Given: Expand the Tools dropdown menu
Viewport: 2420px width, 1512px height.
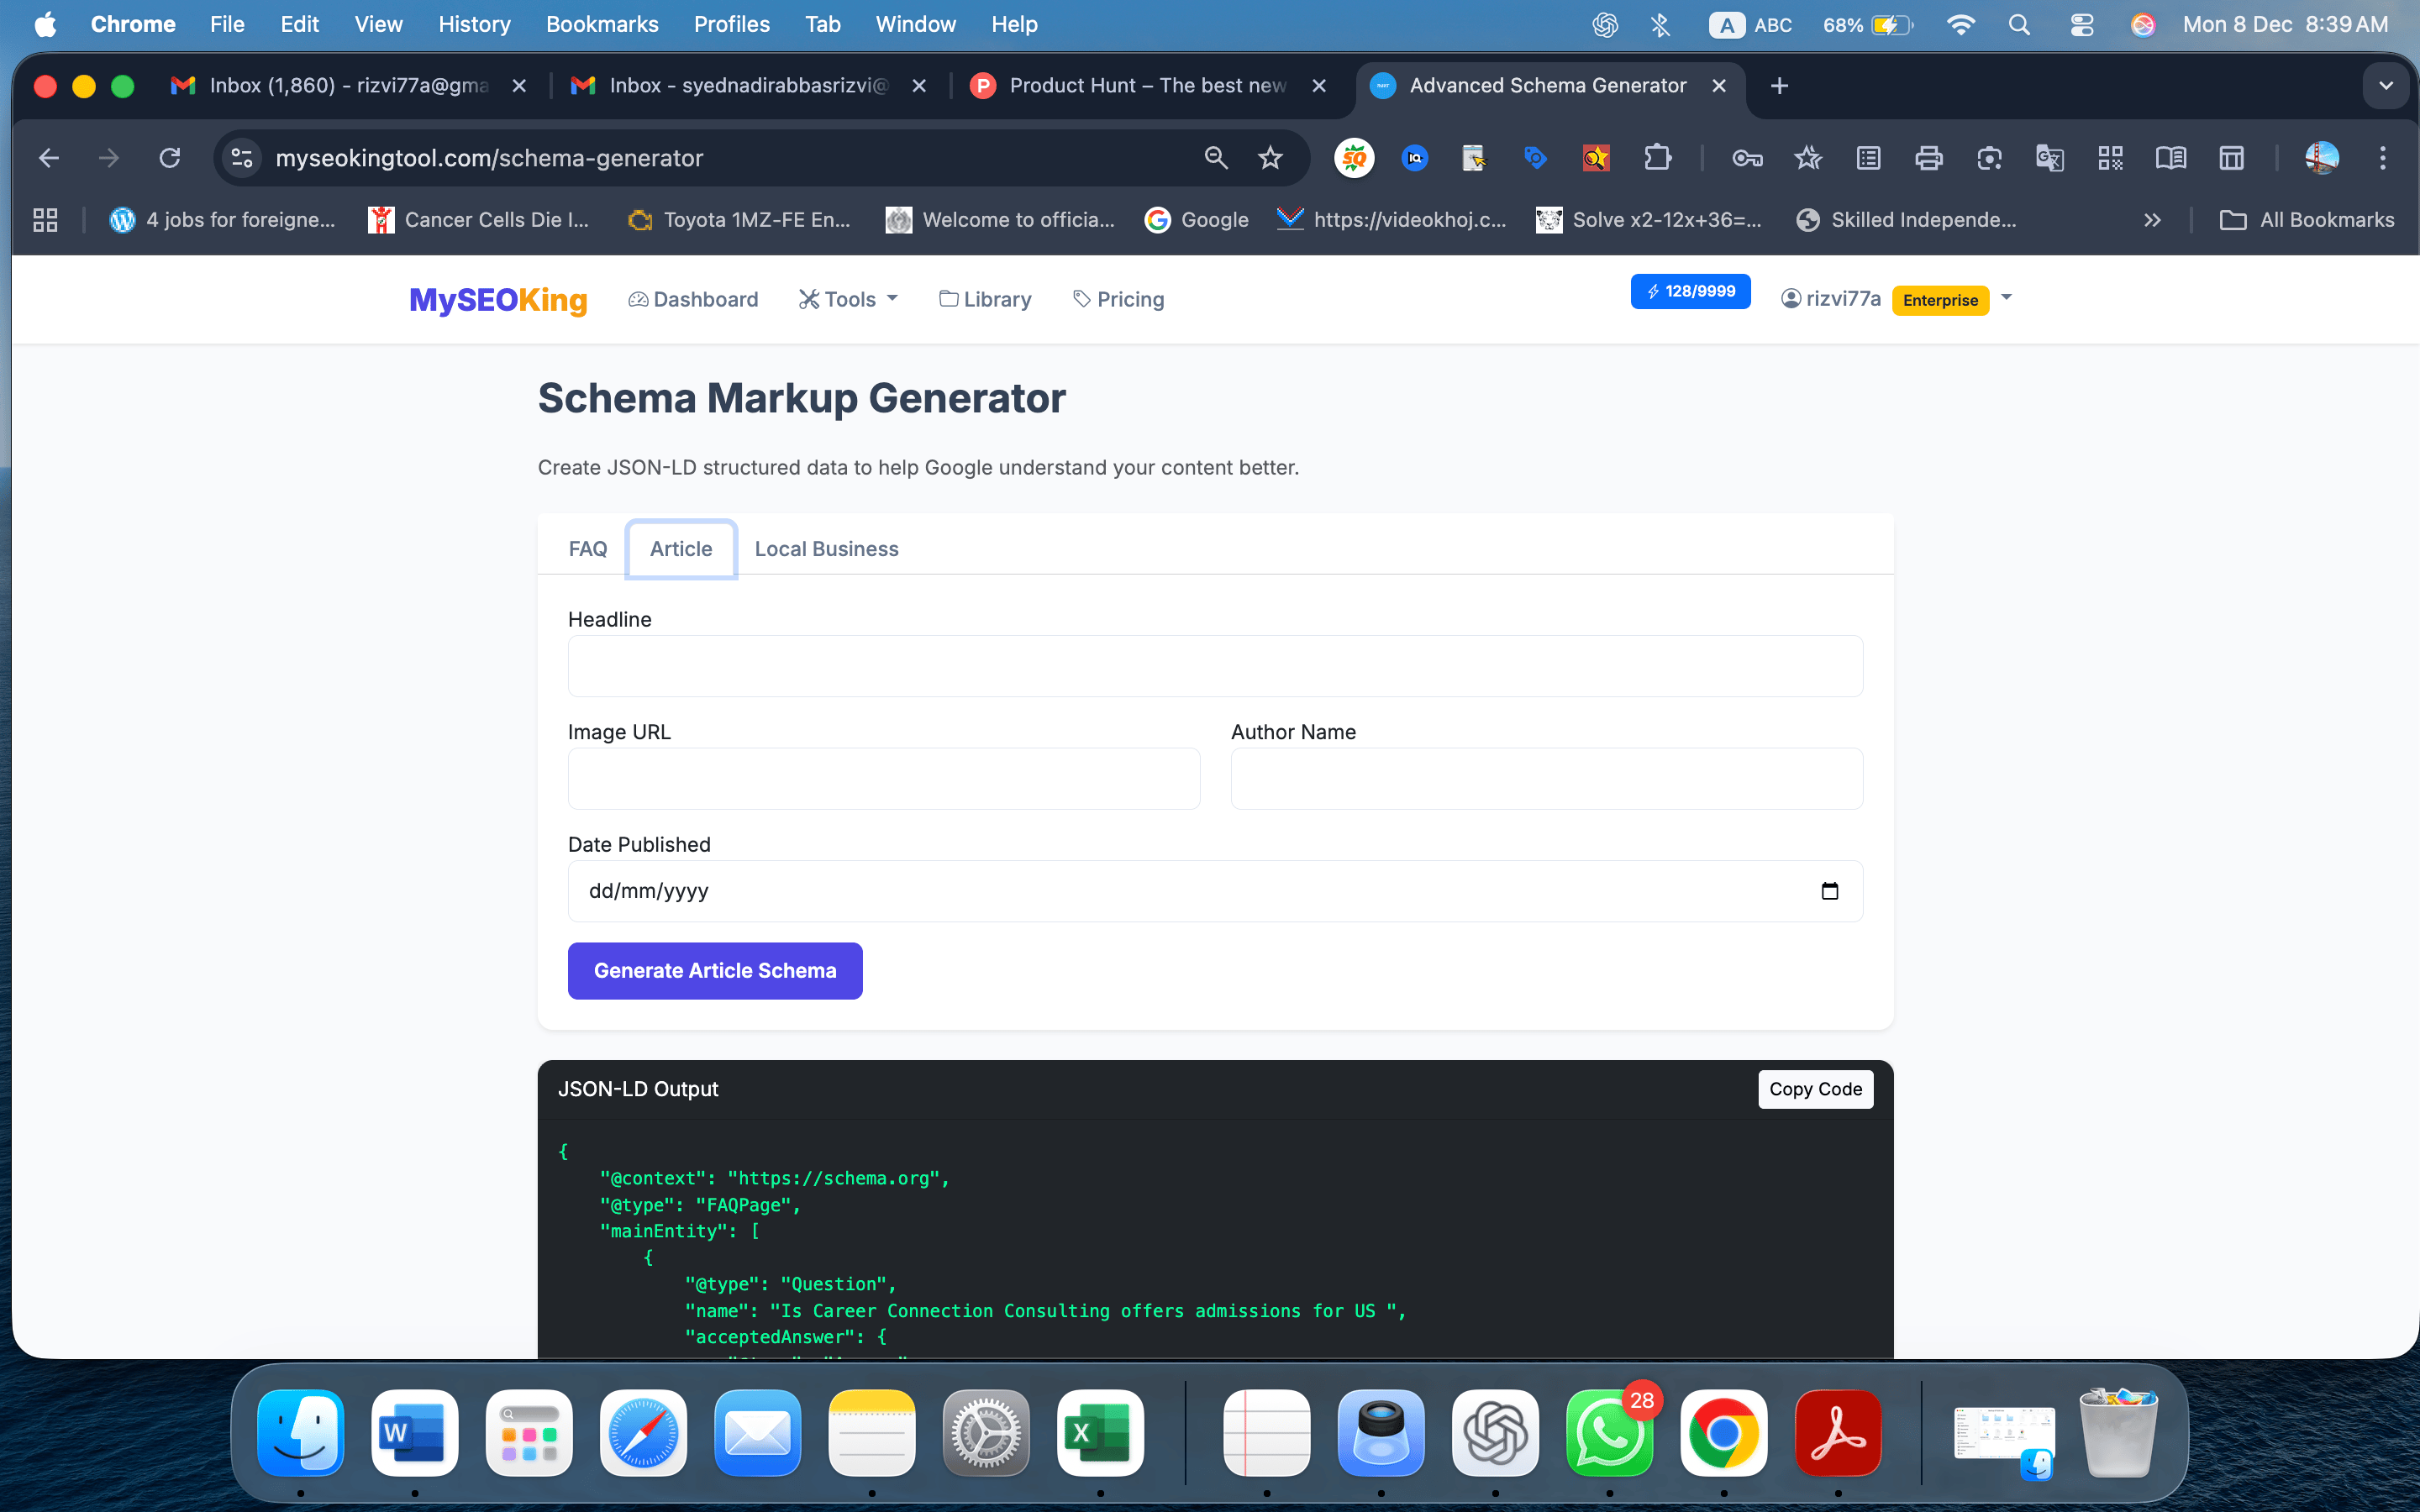Looking at the screenshot, I should click(x=848, y=299).
